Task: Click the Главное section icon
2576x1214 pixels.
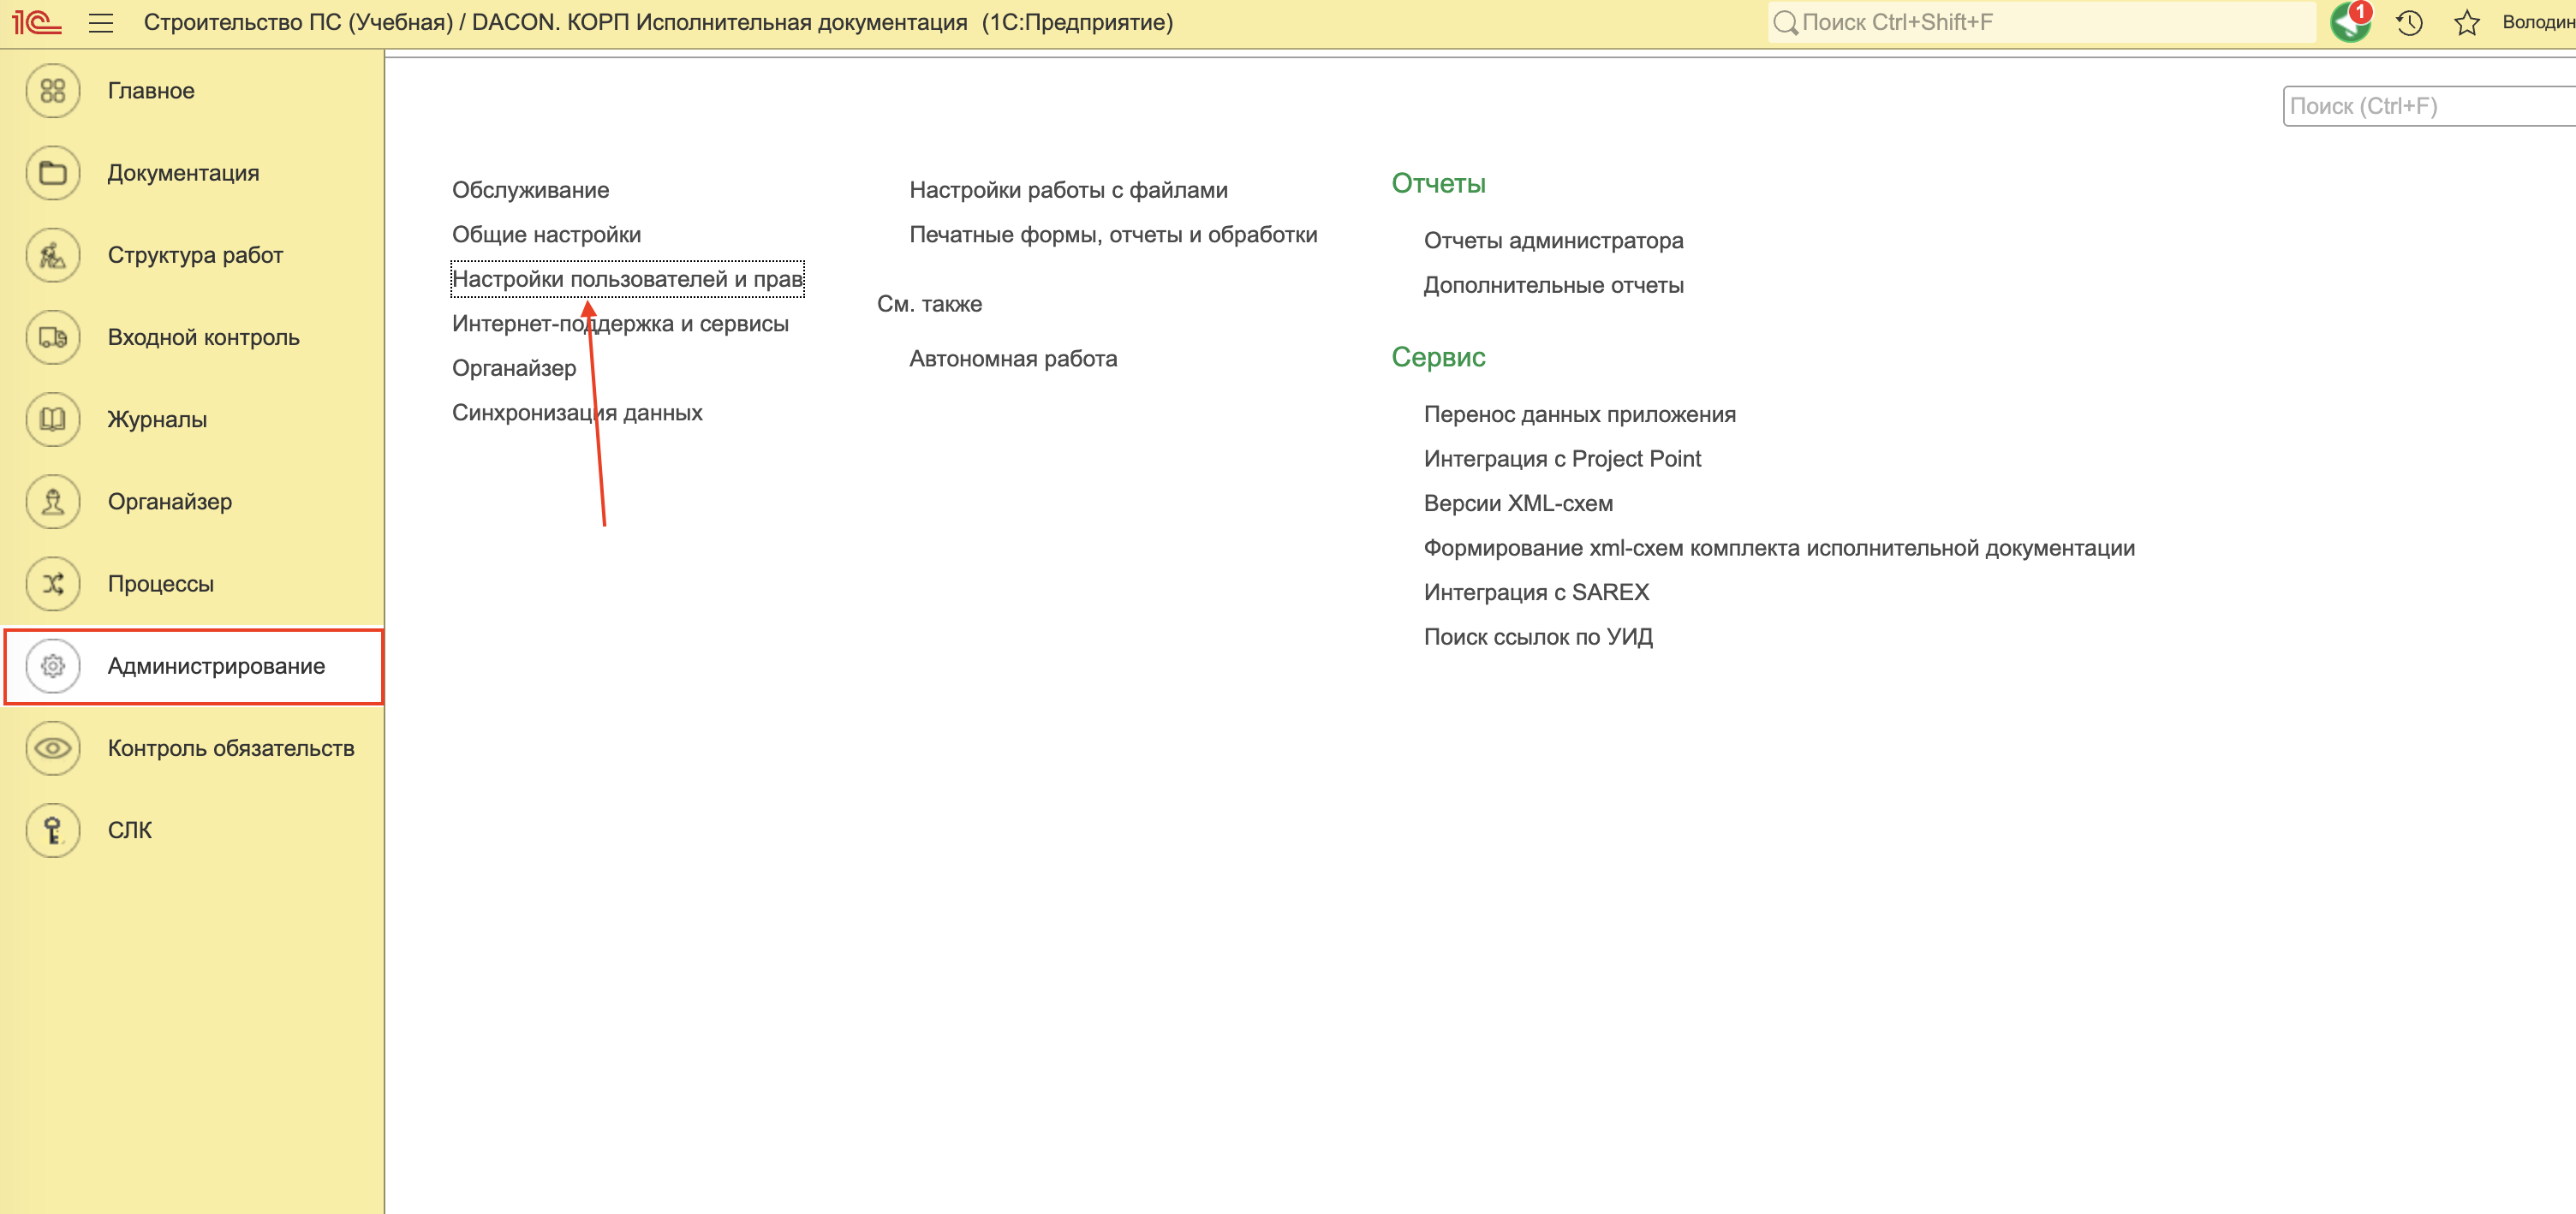Action: click(x=53, y=91)
